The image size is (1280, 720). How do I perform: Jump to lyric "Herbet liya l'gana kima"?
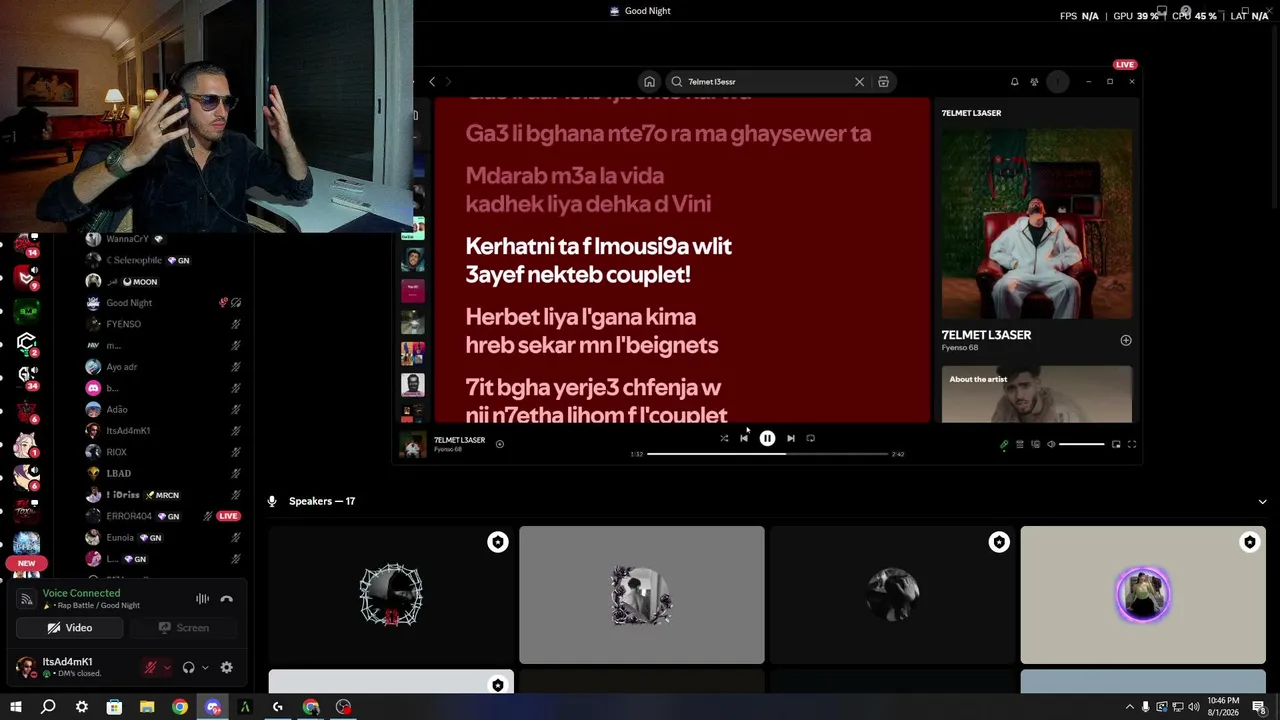tap(581, 317)
